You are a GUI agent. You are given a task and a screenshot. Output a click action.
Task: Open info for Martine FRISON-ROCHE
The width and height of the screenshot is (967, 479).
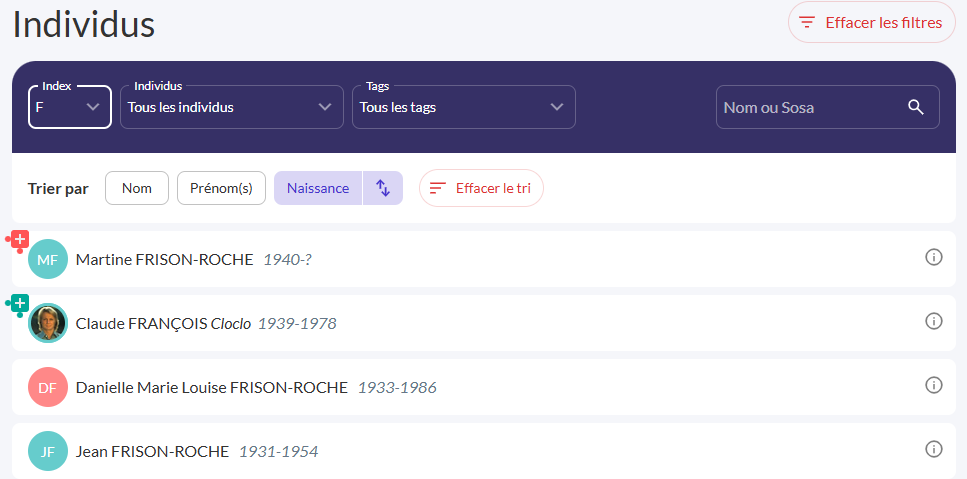934,258
